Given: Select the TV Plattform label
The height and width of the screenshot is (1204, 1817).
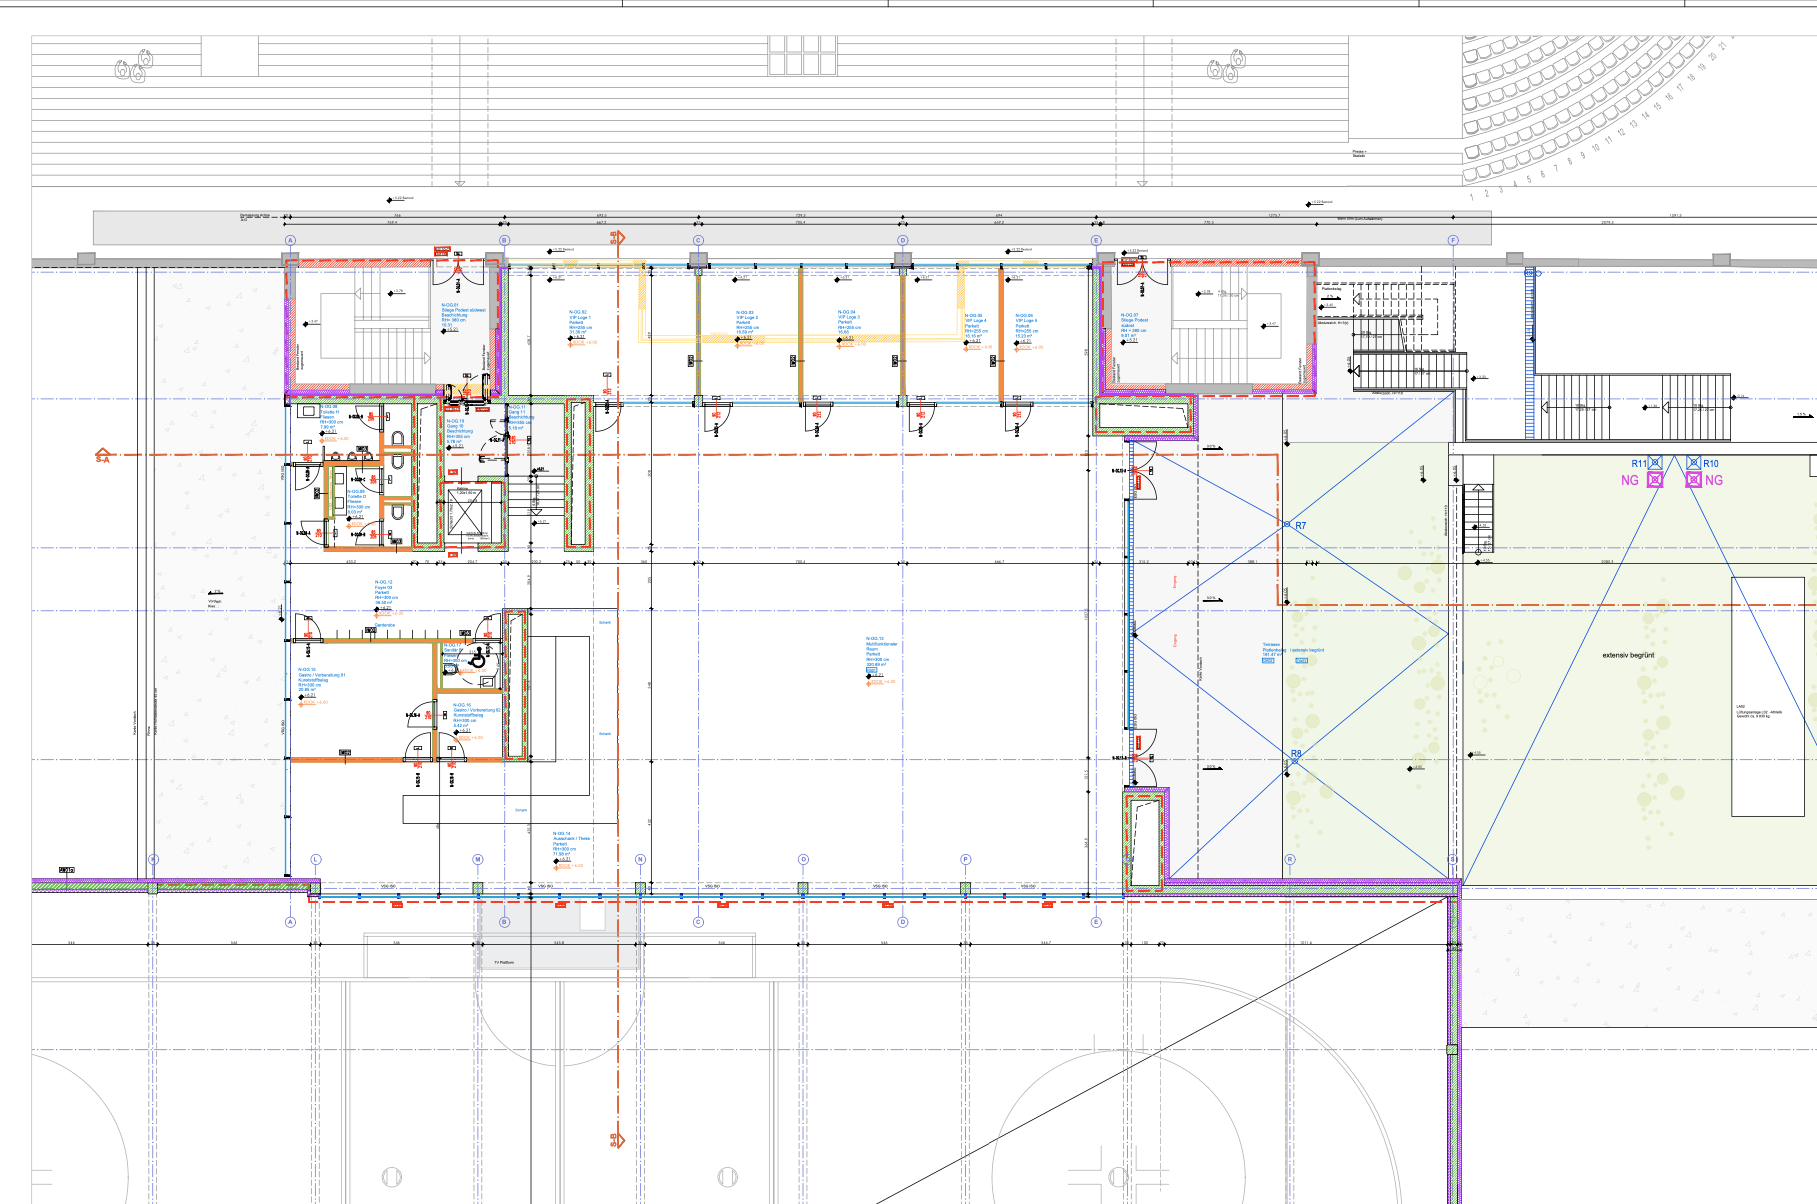Looking at the screenshot, I should (x=504, y=962).
